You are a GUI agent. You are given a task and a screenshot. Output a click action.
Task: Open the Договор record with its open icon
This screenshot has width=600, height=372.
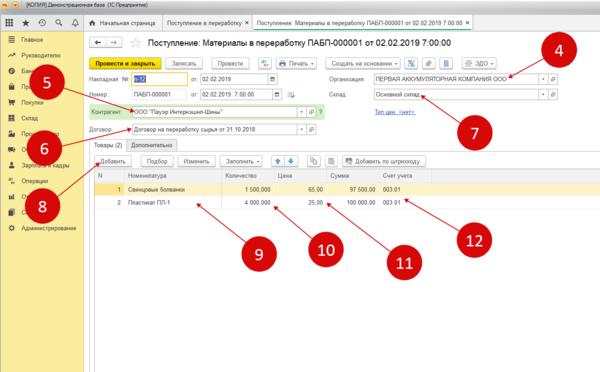311,130
